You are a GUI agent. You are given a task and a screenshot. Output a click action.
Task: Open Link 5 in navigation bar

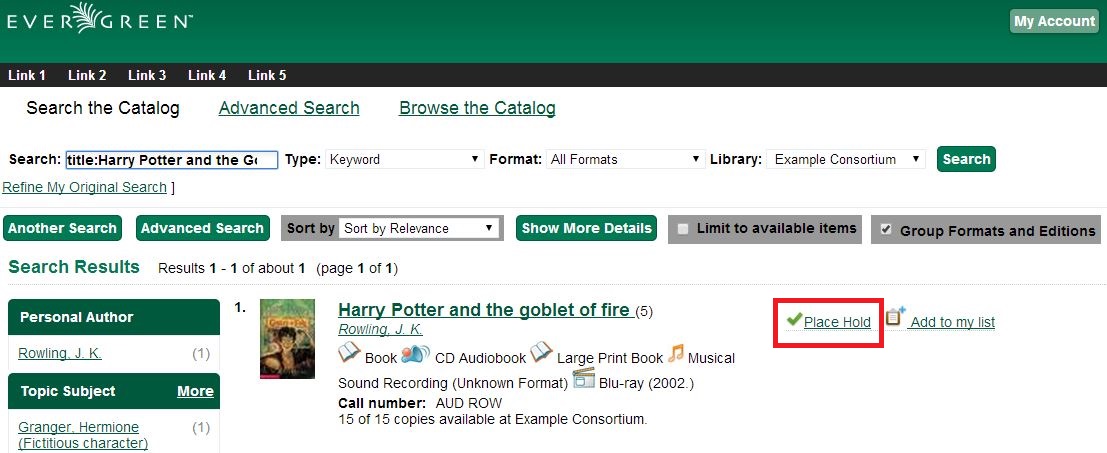pyautogui.click(x=267, y=75)
